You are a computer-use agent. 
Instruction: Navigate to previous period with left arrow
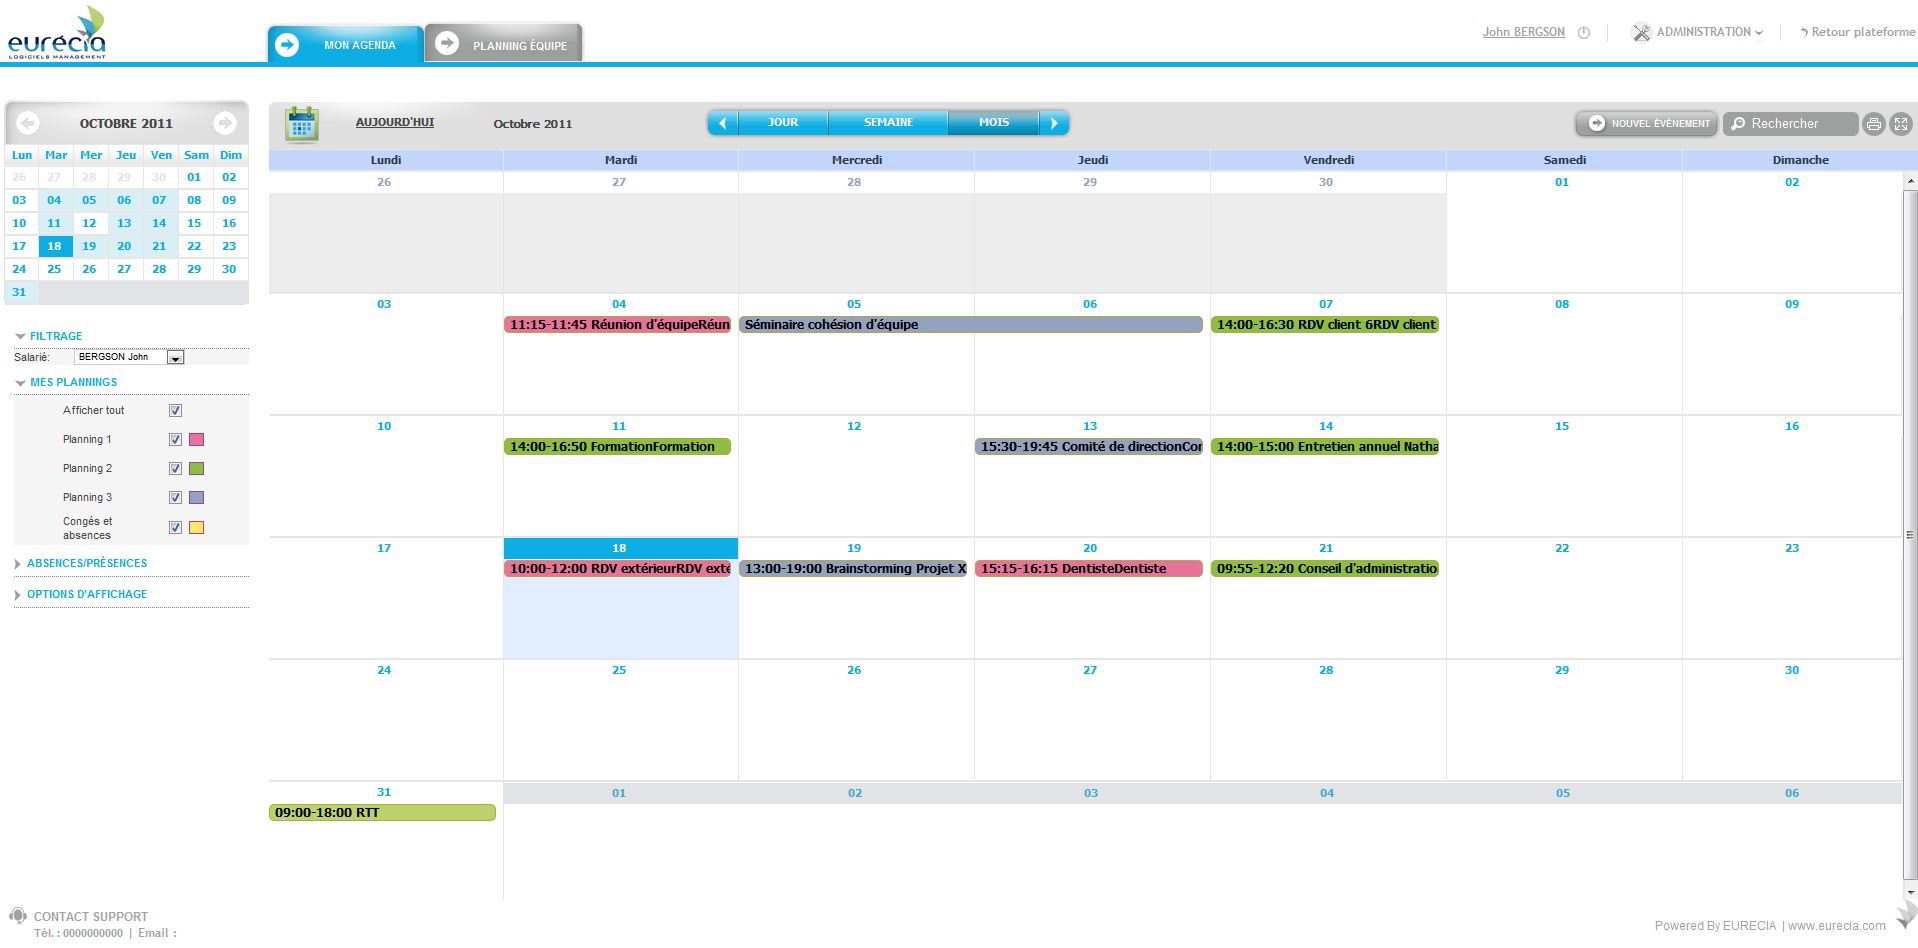pyautogui.click(x=723, y=123)
